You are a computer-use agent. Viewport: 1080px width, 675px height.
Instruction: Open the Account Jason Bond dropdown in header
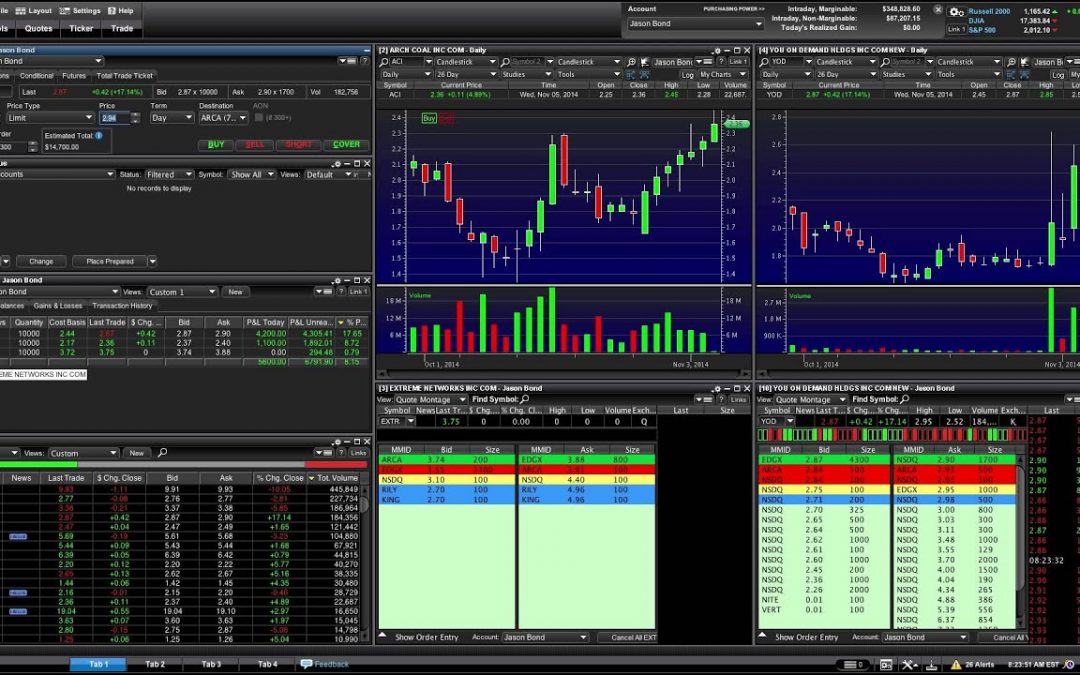(x=695, y=23)
